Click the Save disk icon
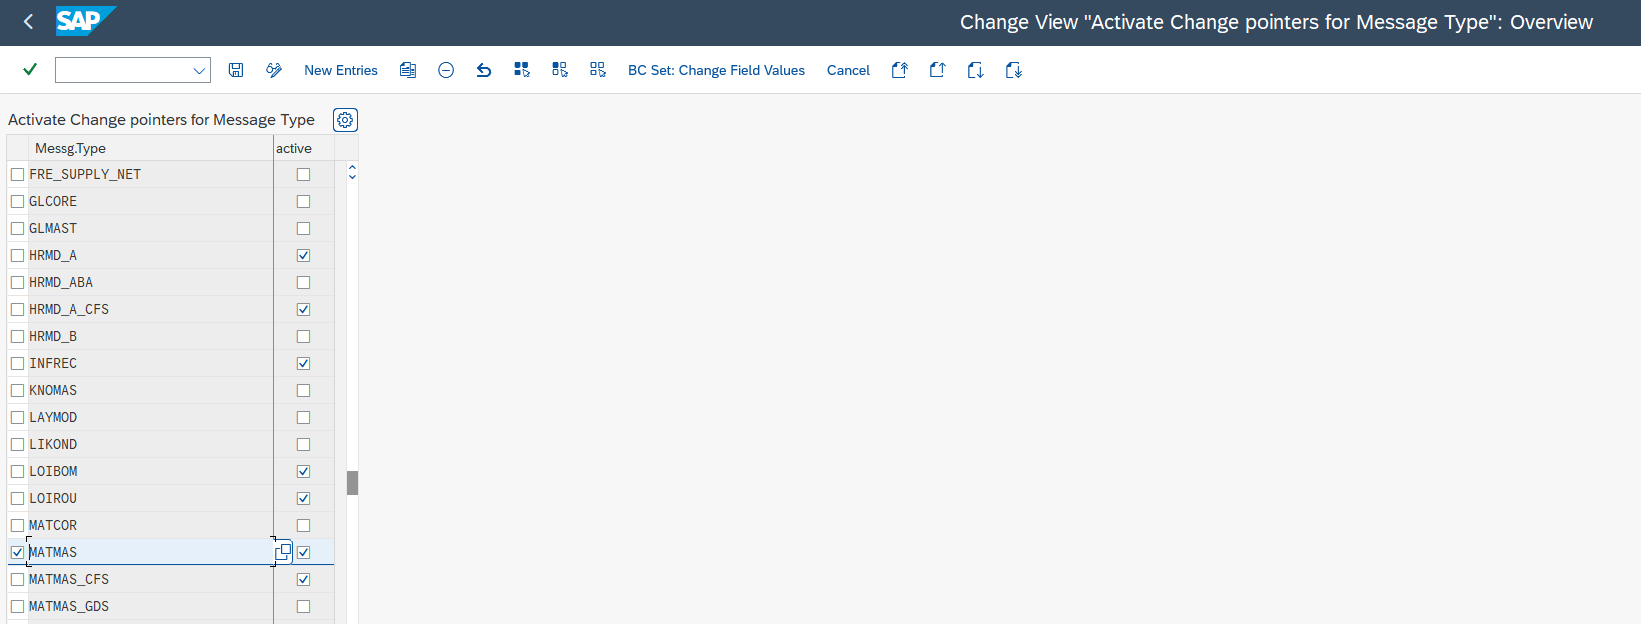This screenshot has width=1641, height=624. click(236, 70)
